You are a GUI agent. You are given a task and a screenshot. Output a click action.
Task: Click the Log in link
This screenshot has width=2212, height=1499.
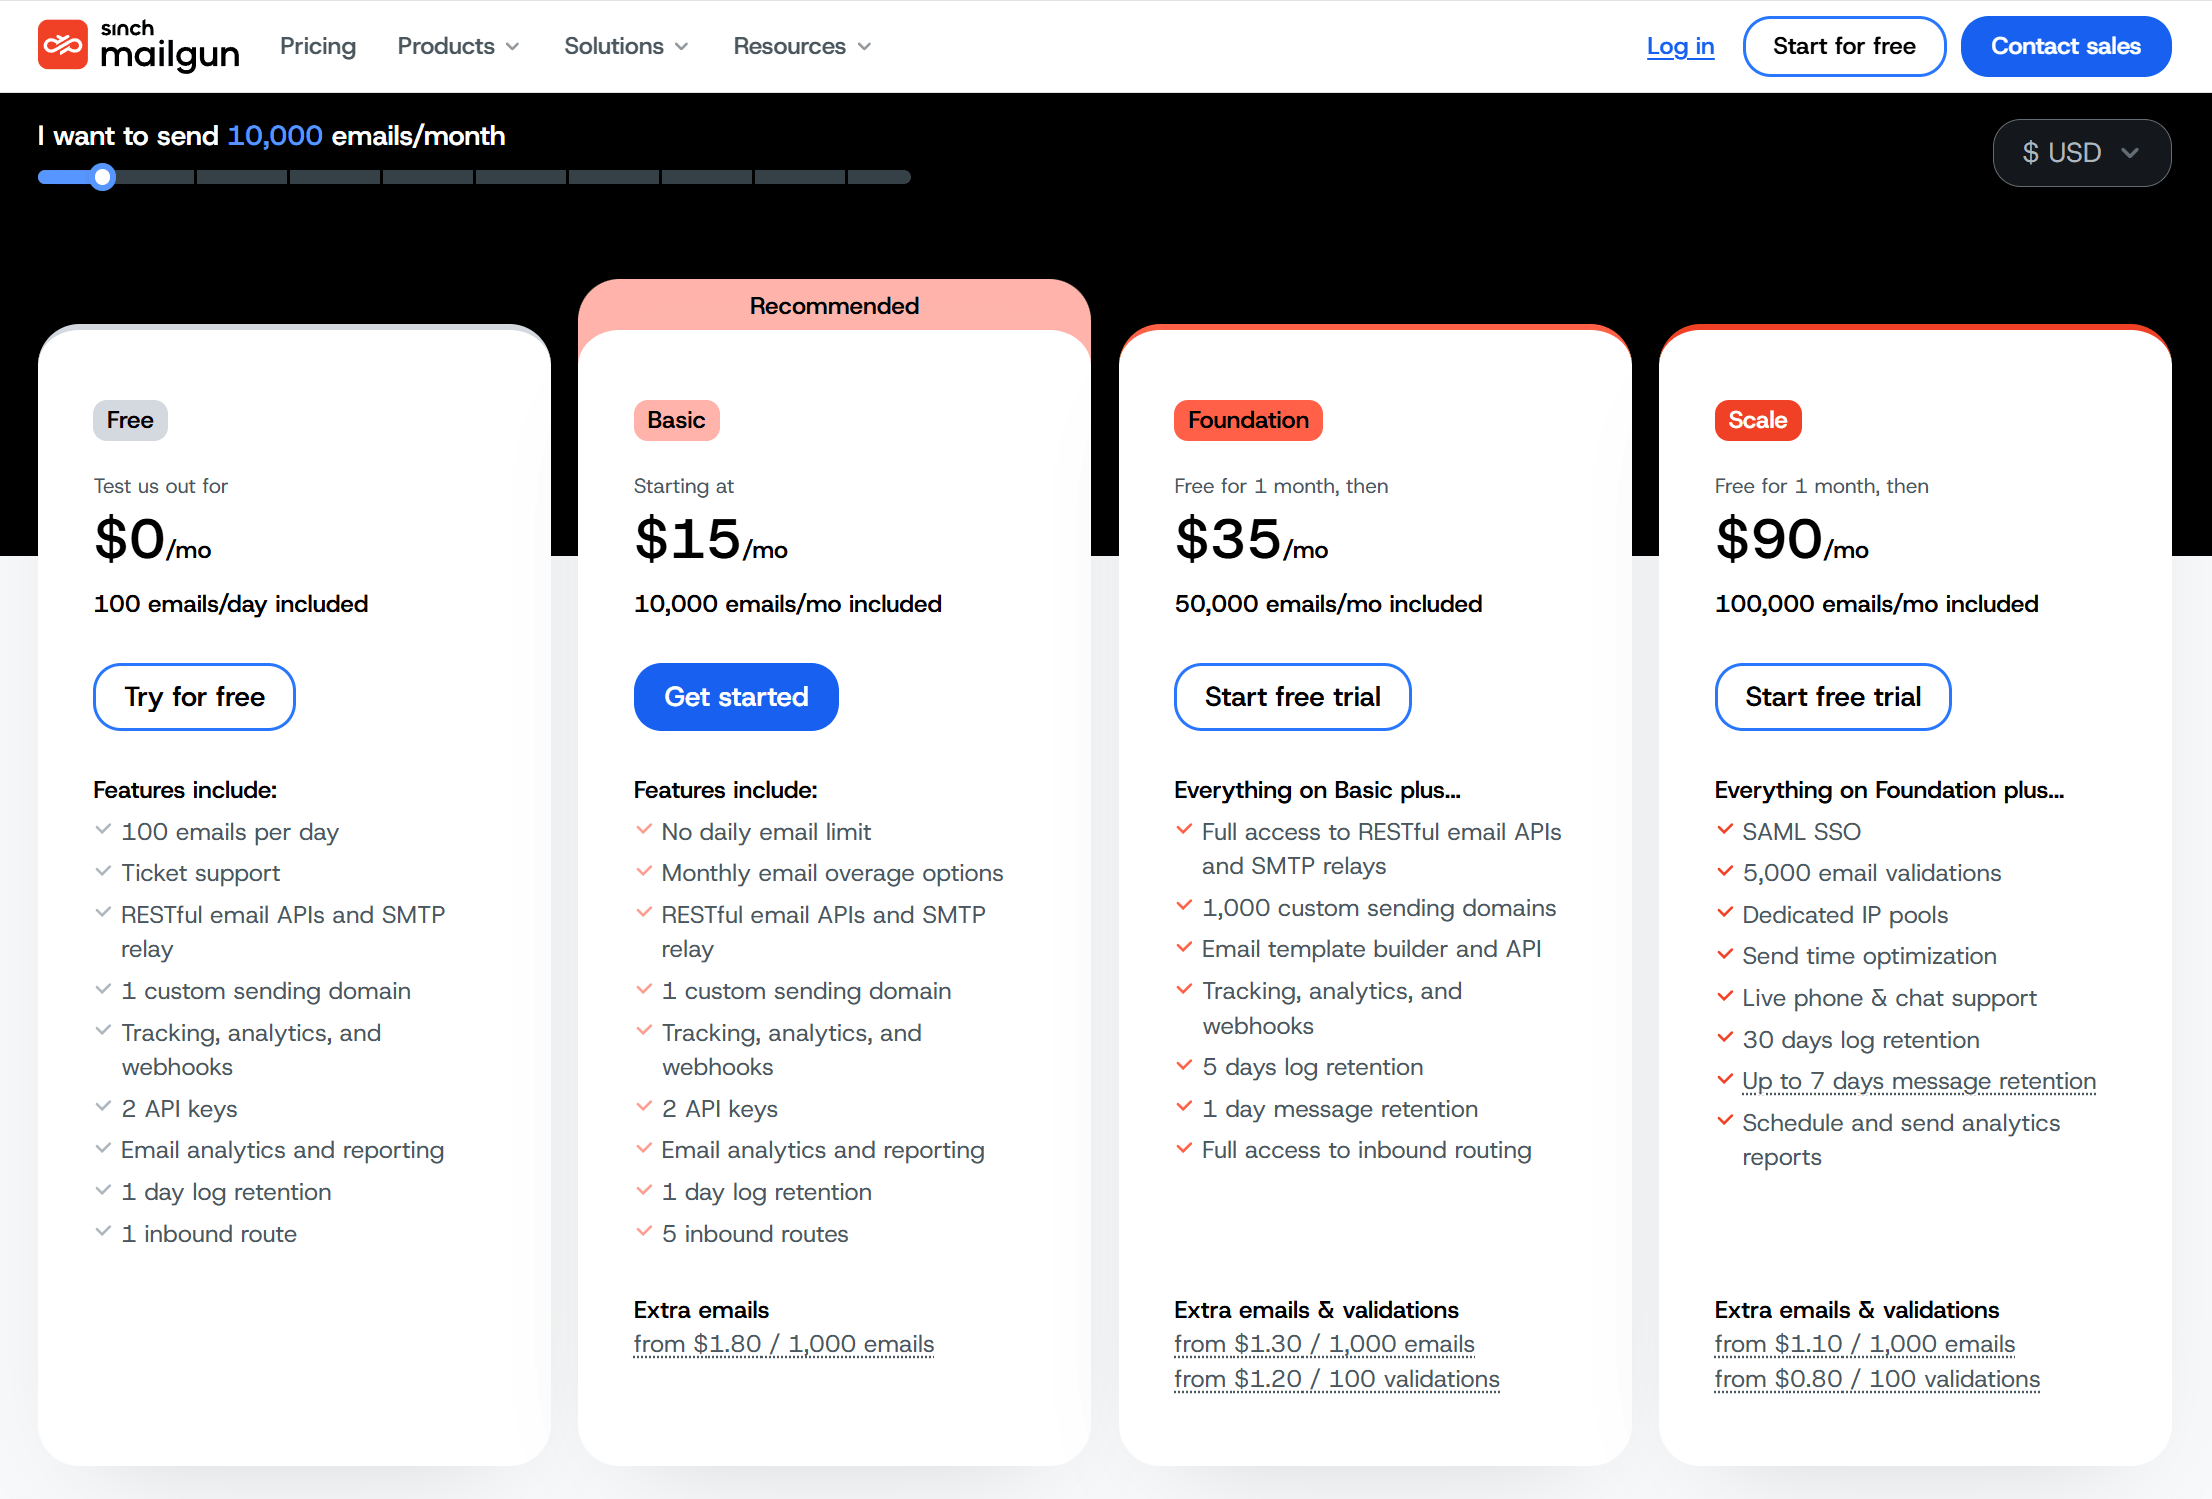pos(1680,46)
